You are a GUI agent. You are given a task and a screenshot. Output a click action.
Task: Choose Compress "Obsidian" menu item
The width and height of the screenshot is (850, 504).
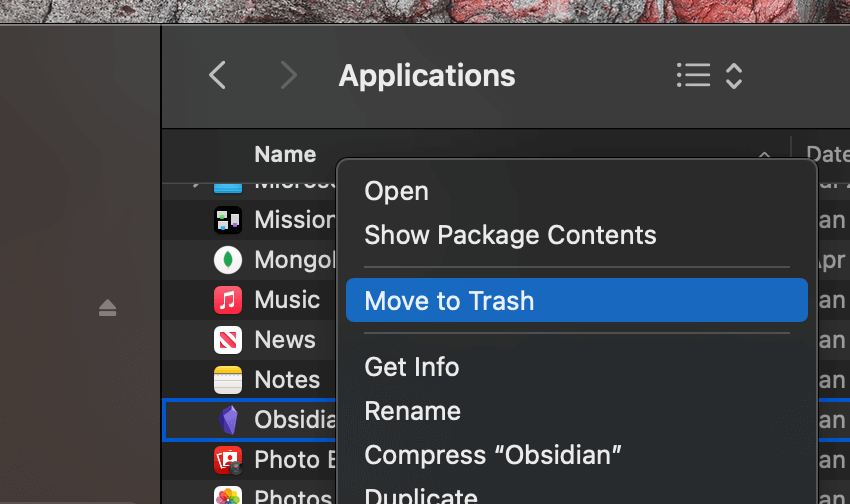(493, 455)
